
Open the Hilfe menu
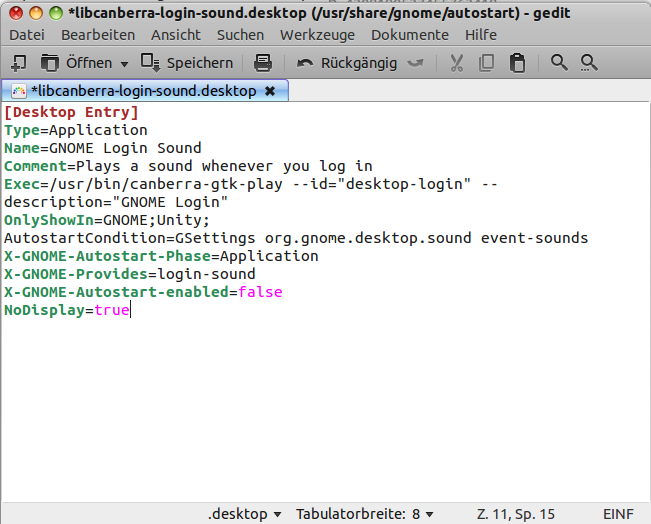pyautogui.click(x=481, y=35)
